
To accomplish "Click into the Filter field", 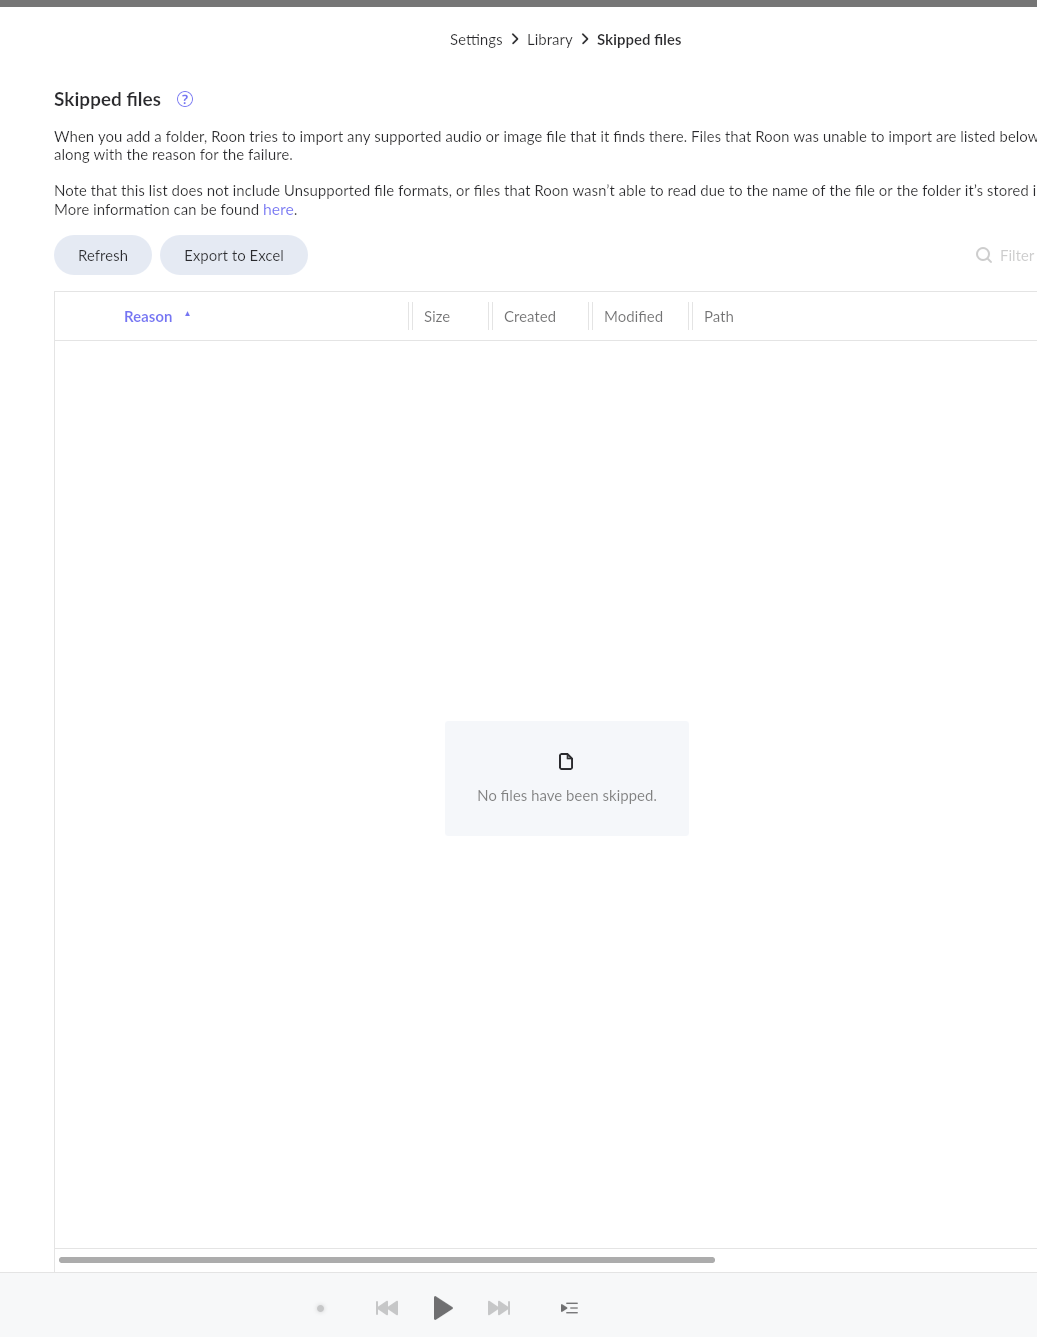I will (x=1016, y=255).
